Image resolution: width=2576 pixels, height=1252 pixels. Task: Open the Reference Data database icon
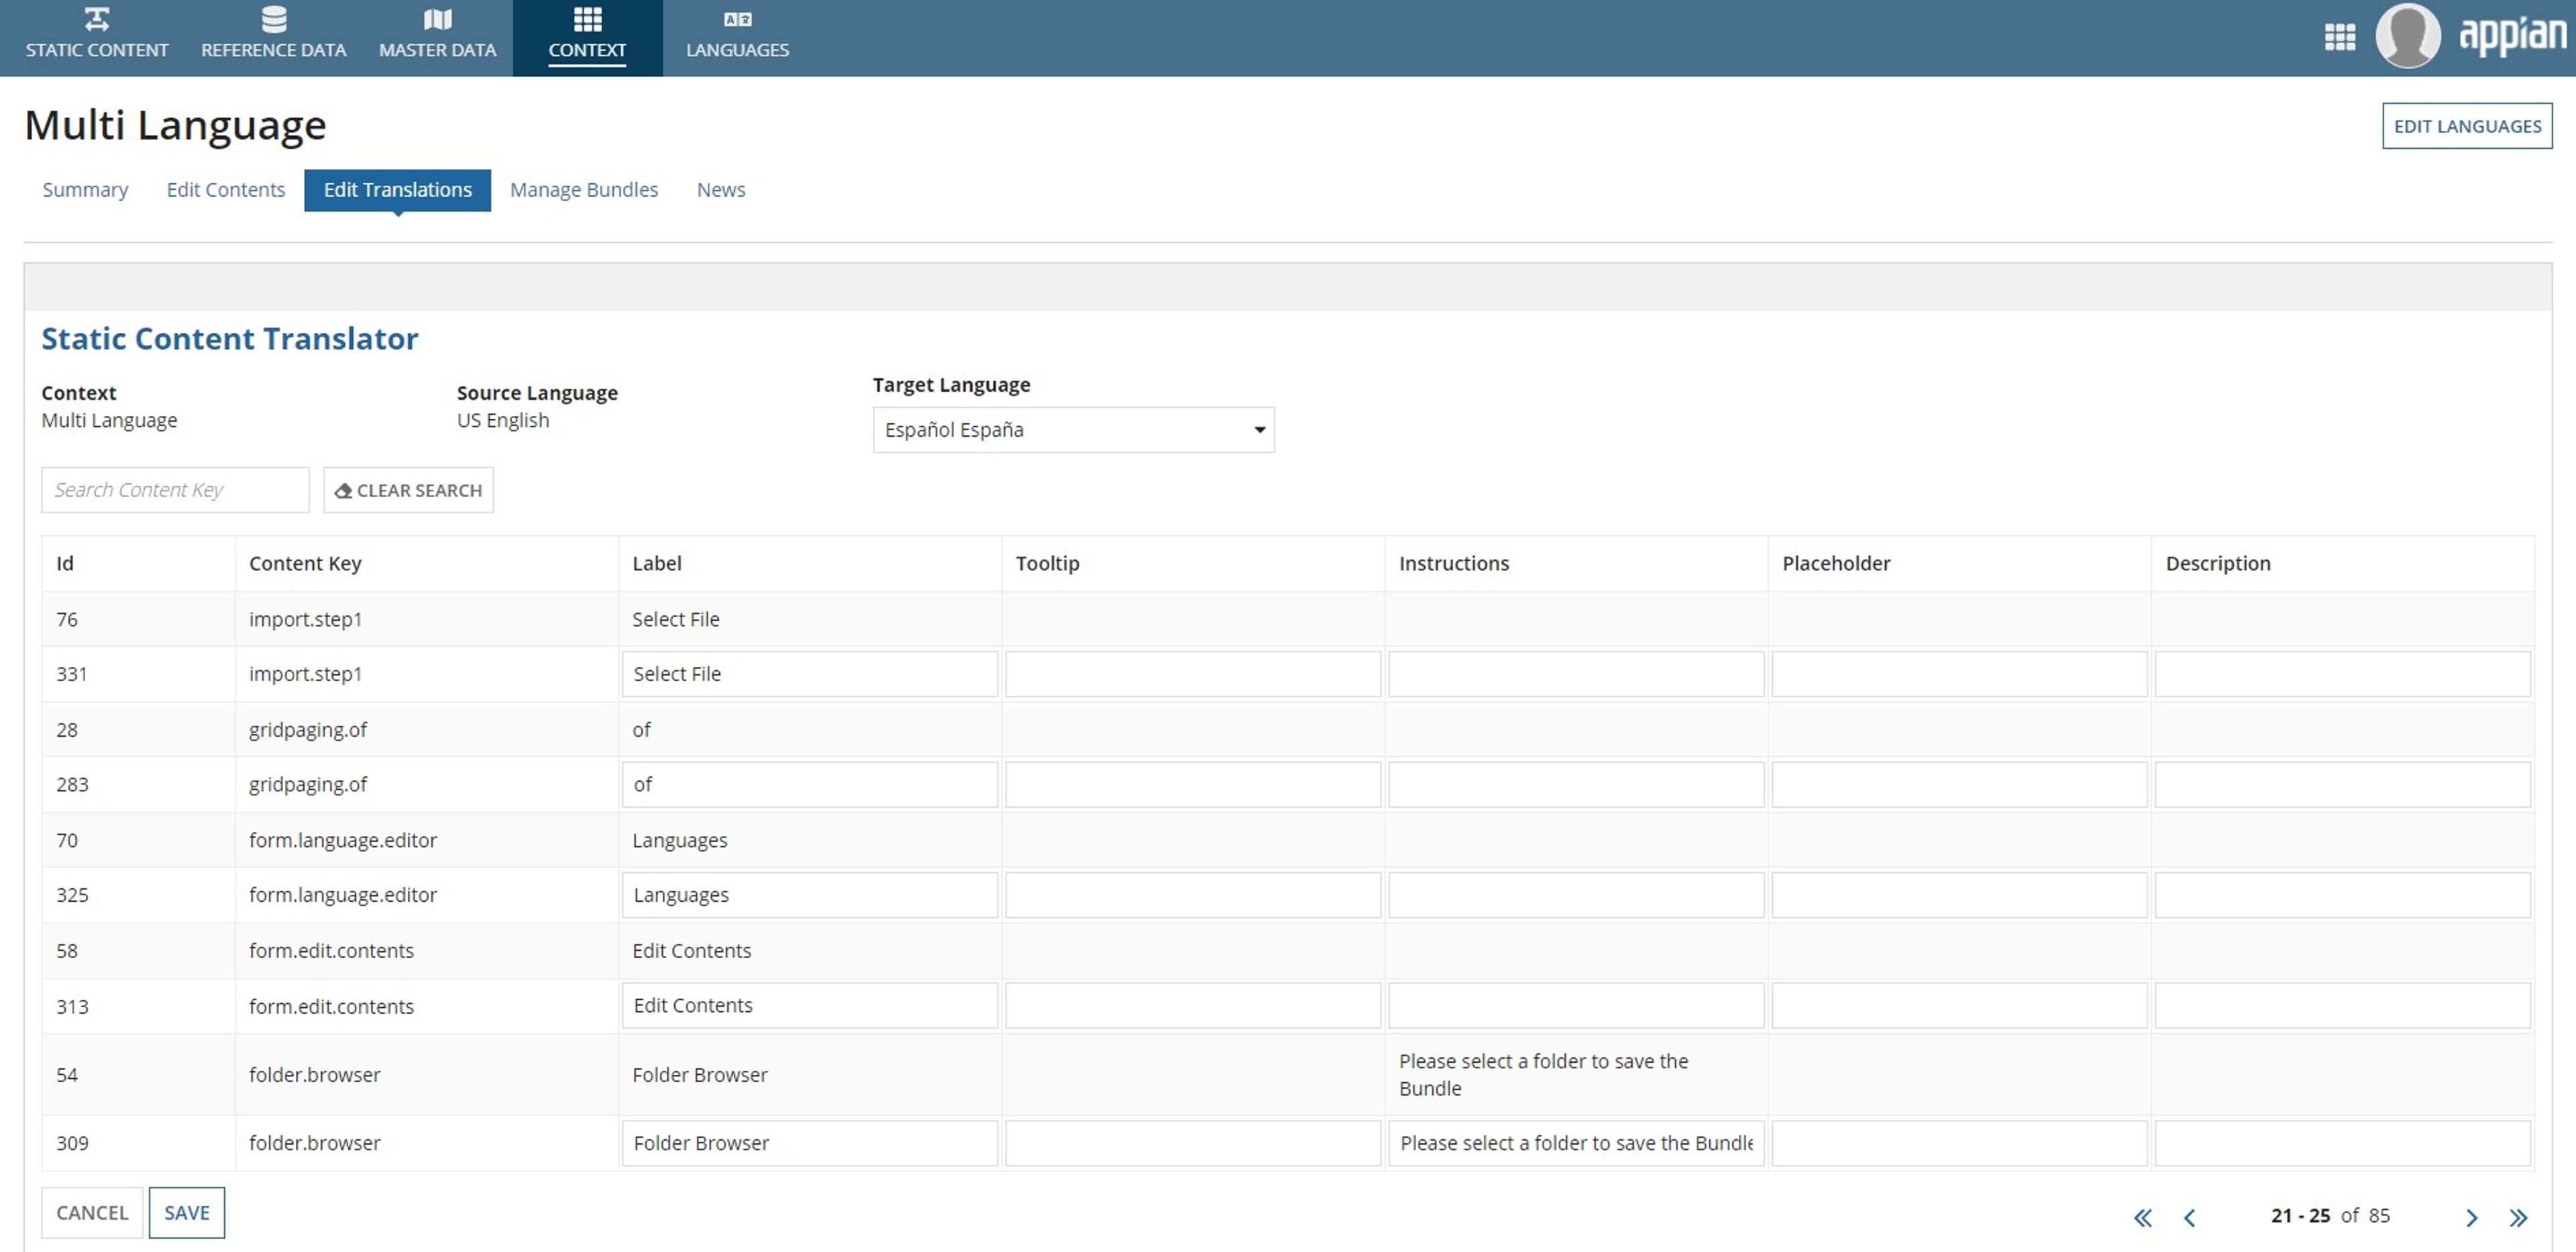point(274,19)
